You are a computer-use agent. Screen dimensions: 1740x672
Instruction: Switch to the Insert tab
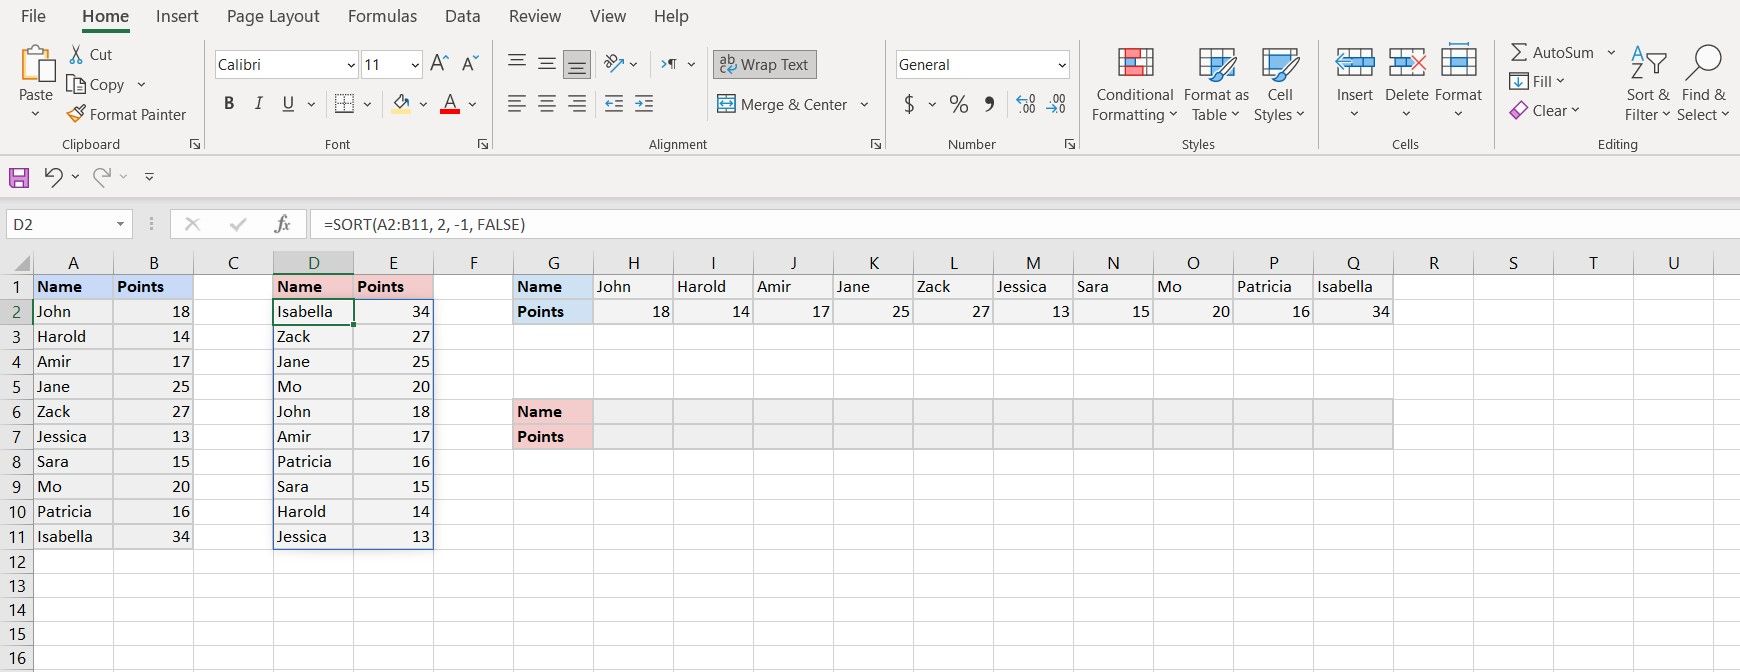[177, 16]
